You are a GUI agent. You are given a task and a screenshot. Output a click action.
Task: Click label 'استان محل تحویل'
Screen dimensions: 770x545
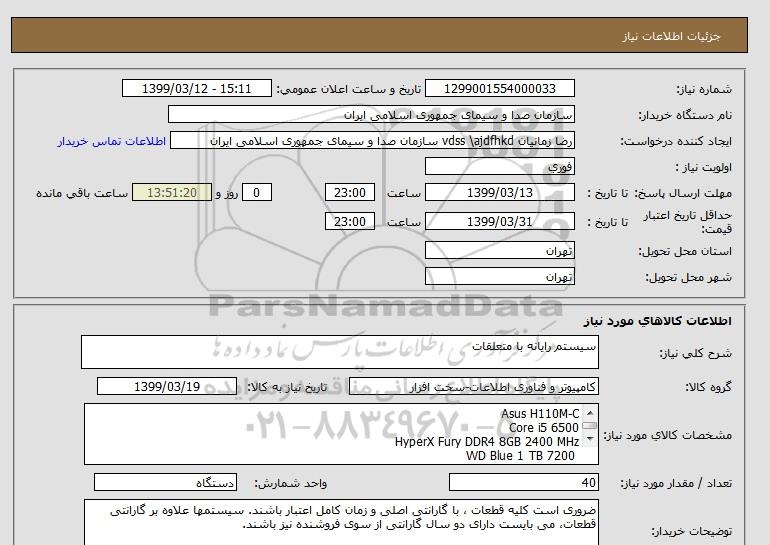pos(685,251)
